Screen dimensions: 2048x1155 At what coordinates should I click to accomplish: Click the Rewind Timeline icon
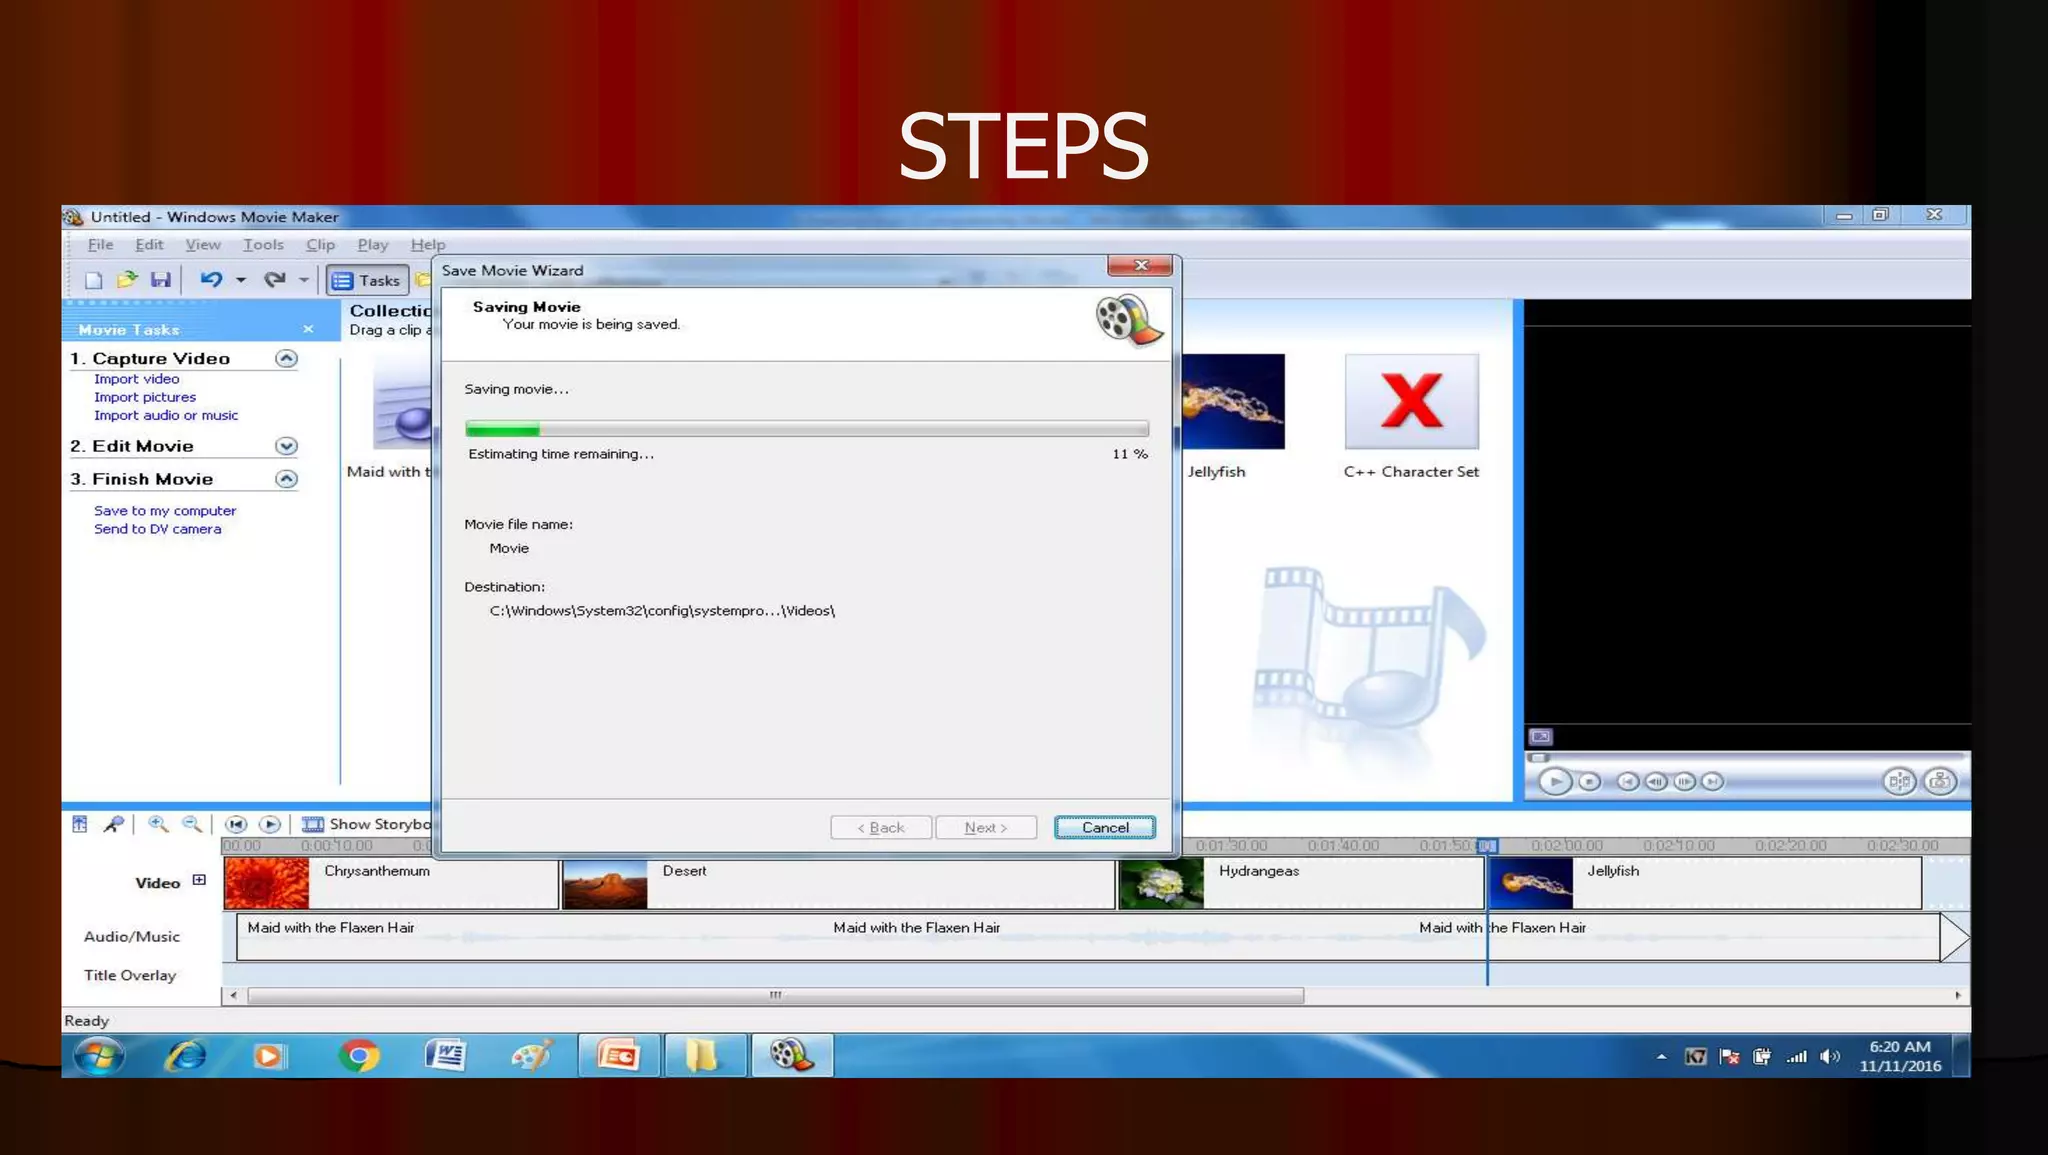(x=236, y=824)
